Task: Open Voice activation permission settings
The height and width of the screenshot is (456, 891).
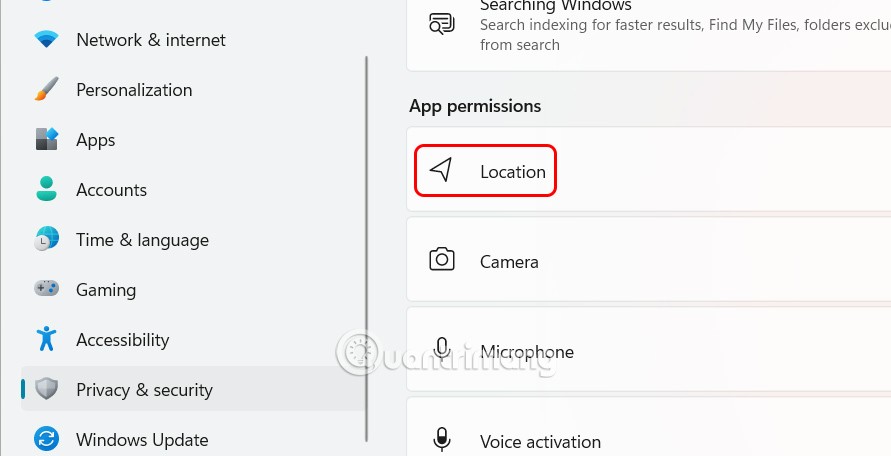Action: (x=540, y=441)
